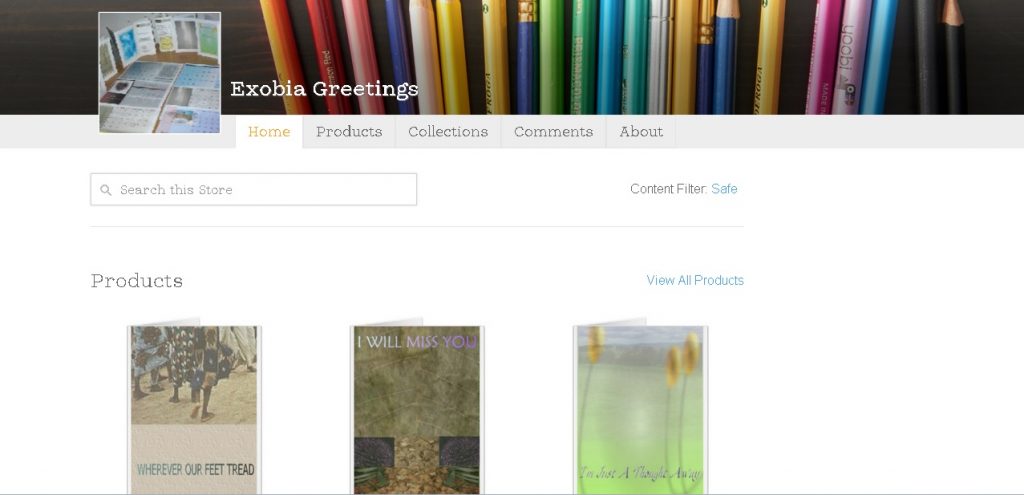
Task: Select the Home tab
Action: (x=269, y=132)
